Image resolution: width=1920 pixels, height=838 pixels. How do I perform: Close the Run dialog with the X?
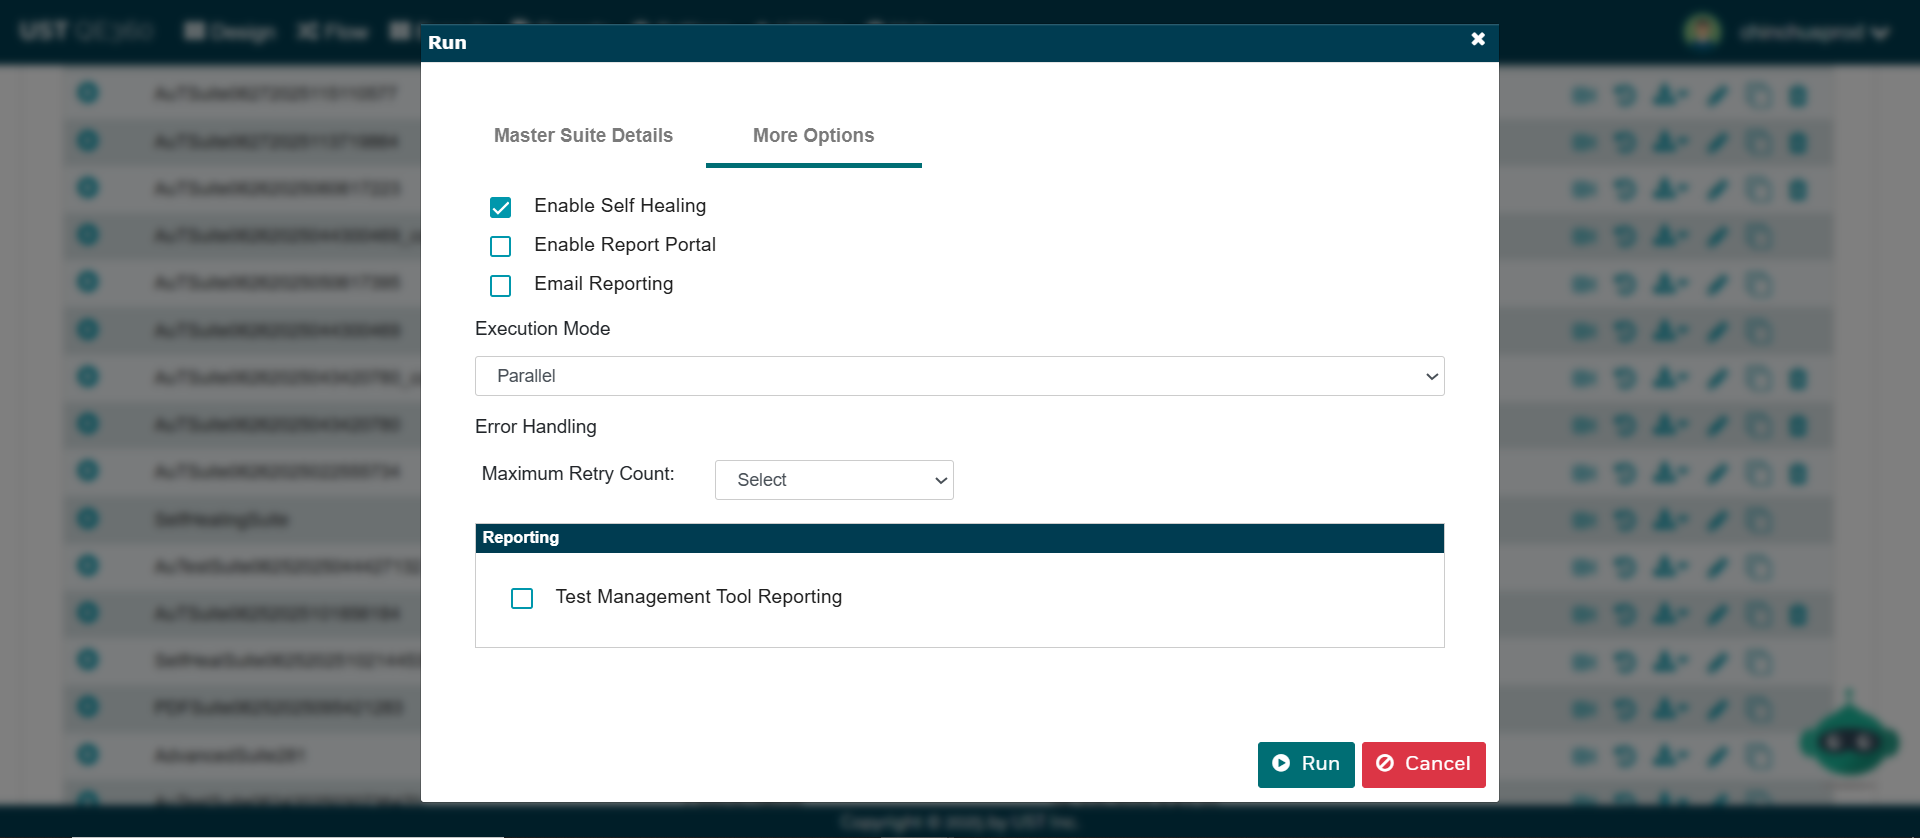click(1478, 39)
